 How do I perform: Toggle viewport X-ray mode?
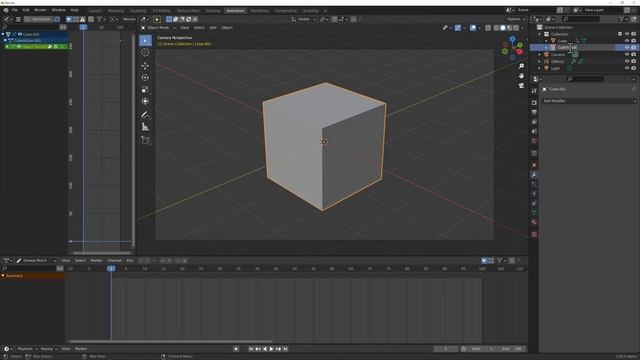pyautogui.click(x=488, y=28)
